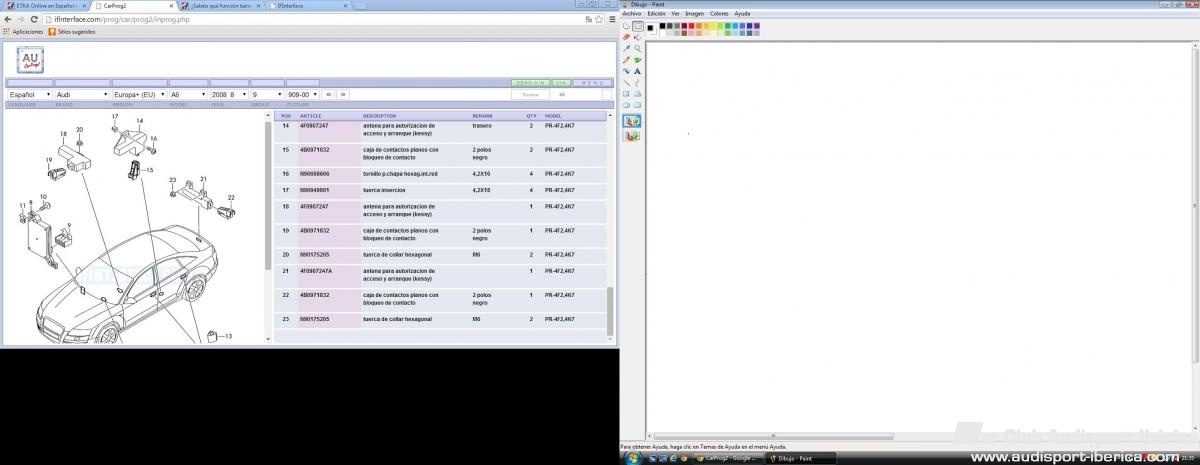Switch to the ETKA Online en Español tab
Image resolution: width=1200 pixels, height=465 pixels.
click(45, 6)
